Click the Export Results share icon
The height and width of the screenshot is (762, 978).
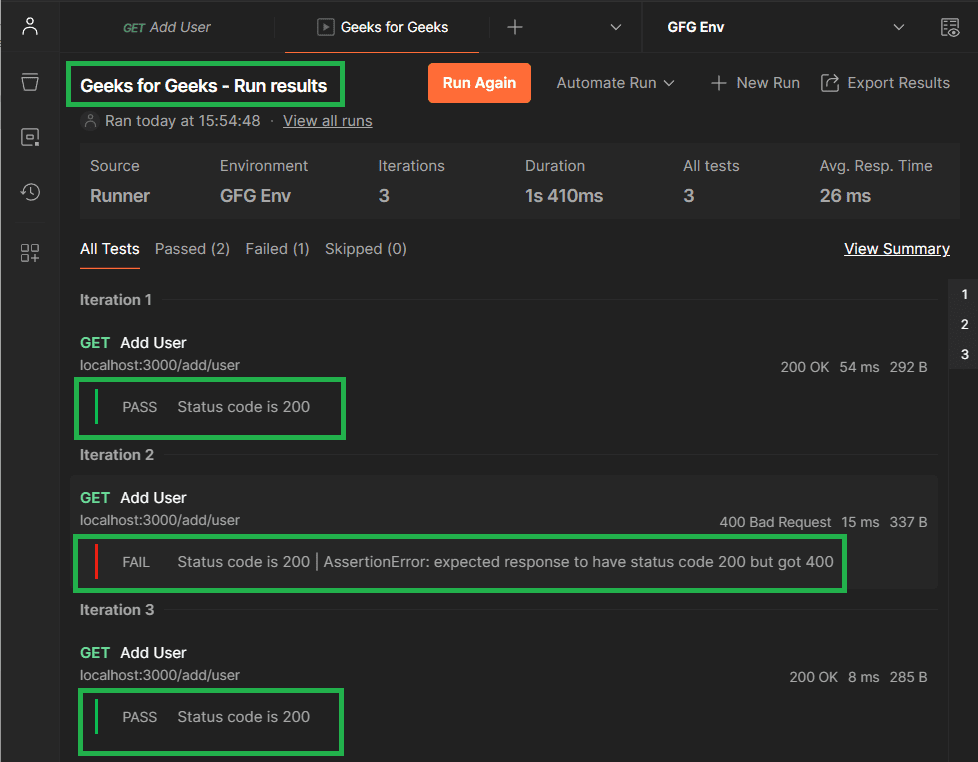tap(830, 83)
